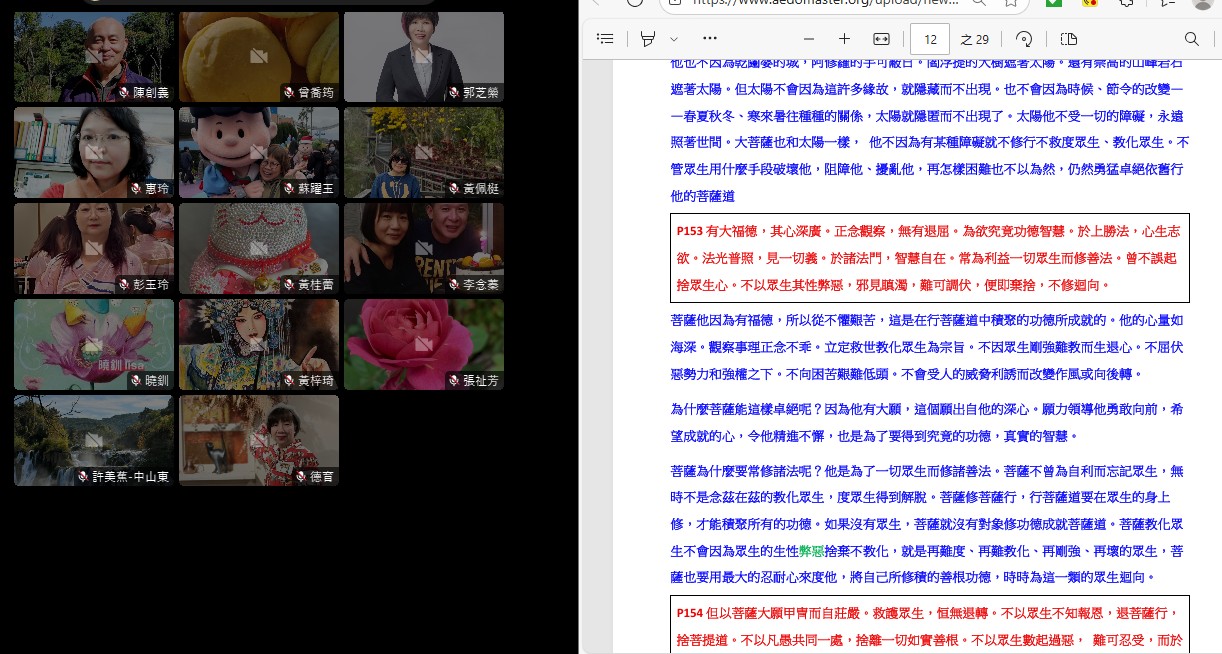The image size is (1222, 654).
Task: Open the browser extensions puzzle icon
Action: (x=1127, y=3)
